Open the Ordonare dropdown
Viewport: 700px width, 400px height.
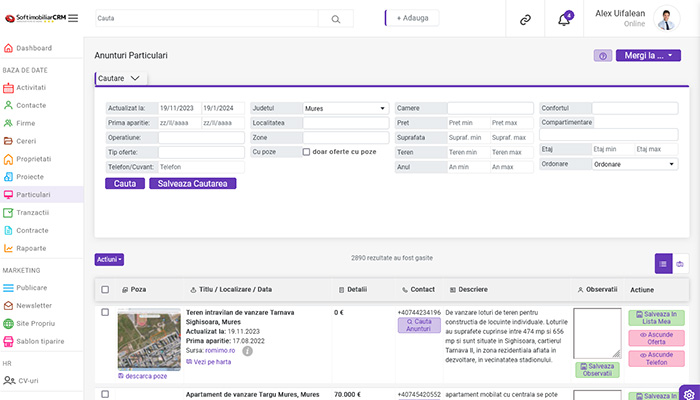[x=635, y=164]
